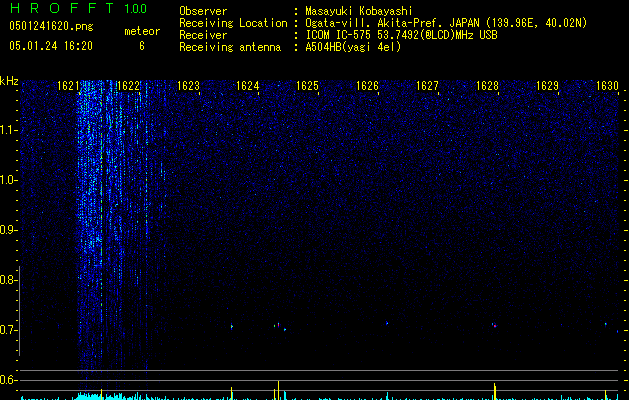Click the 1622 time axis label
This screenshot has width=629, height=400.
point(128,86)
